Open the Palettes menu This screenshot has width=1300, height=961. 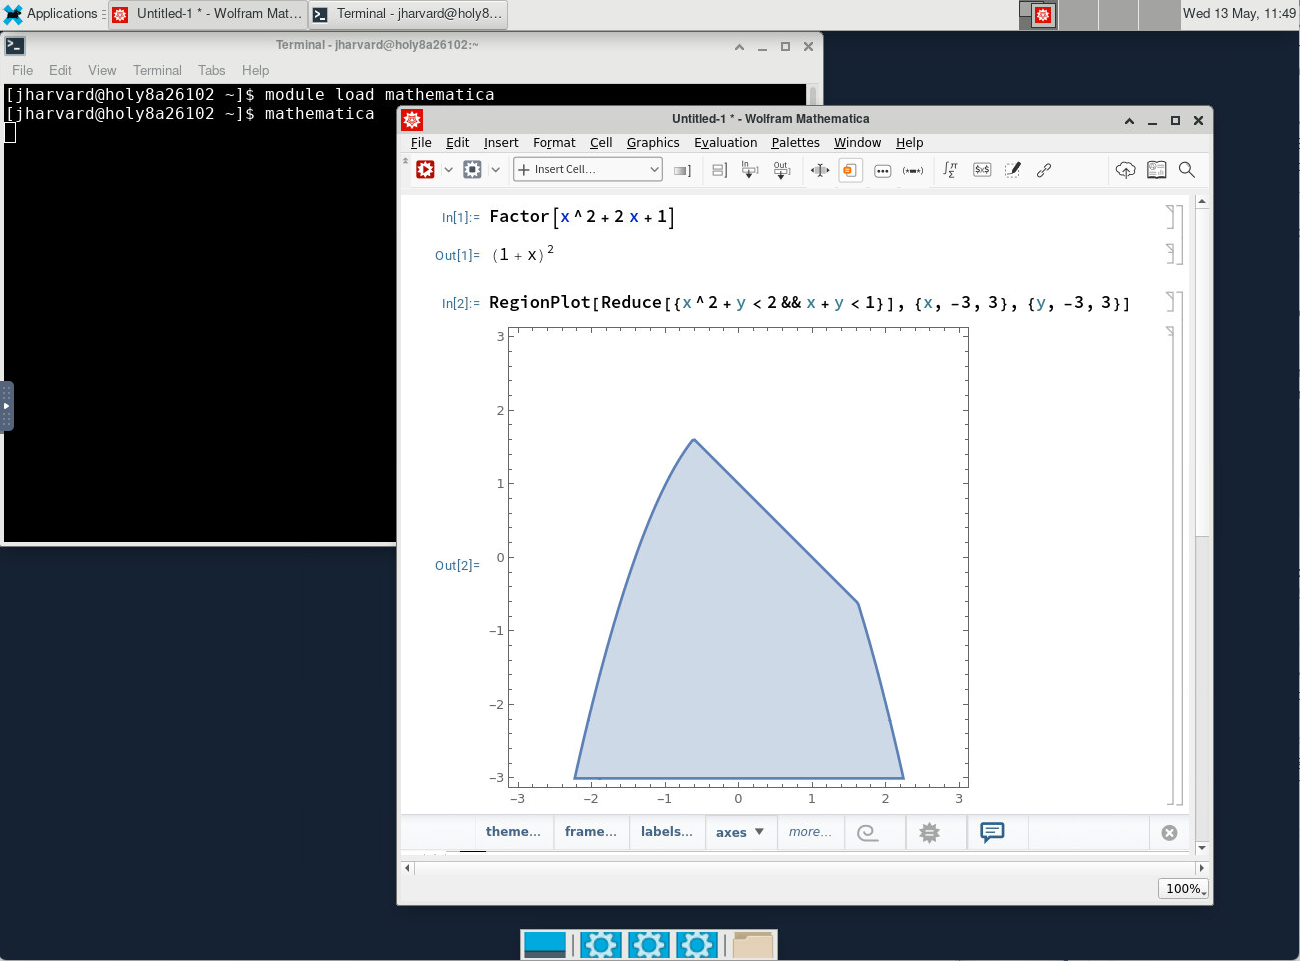pos(796,143)
